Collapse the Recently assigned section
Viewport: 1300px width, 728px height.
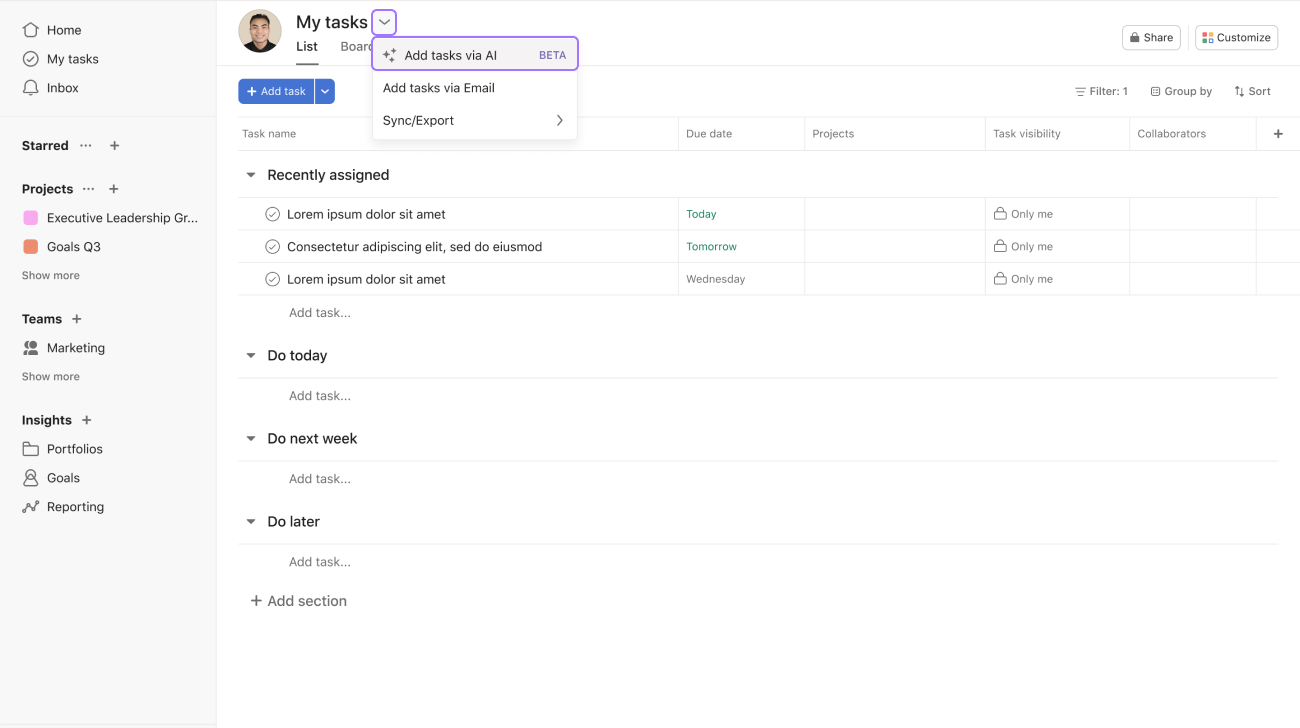250,174
